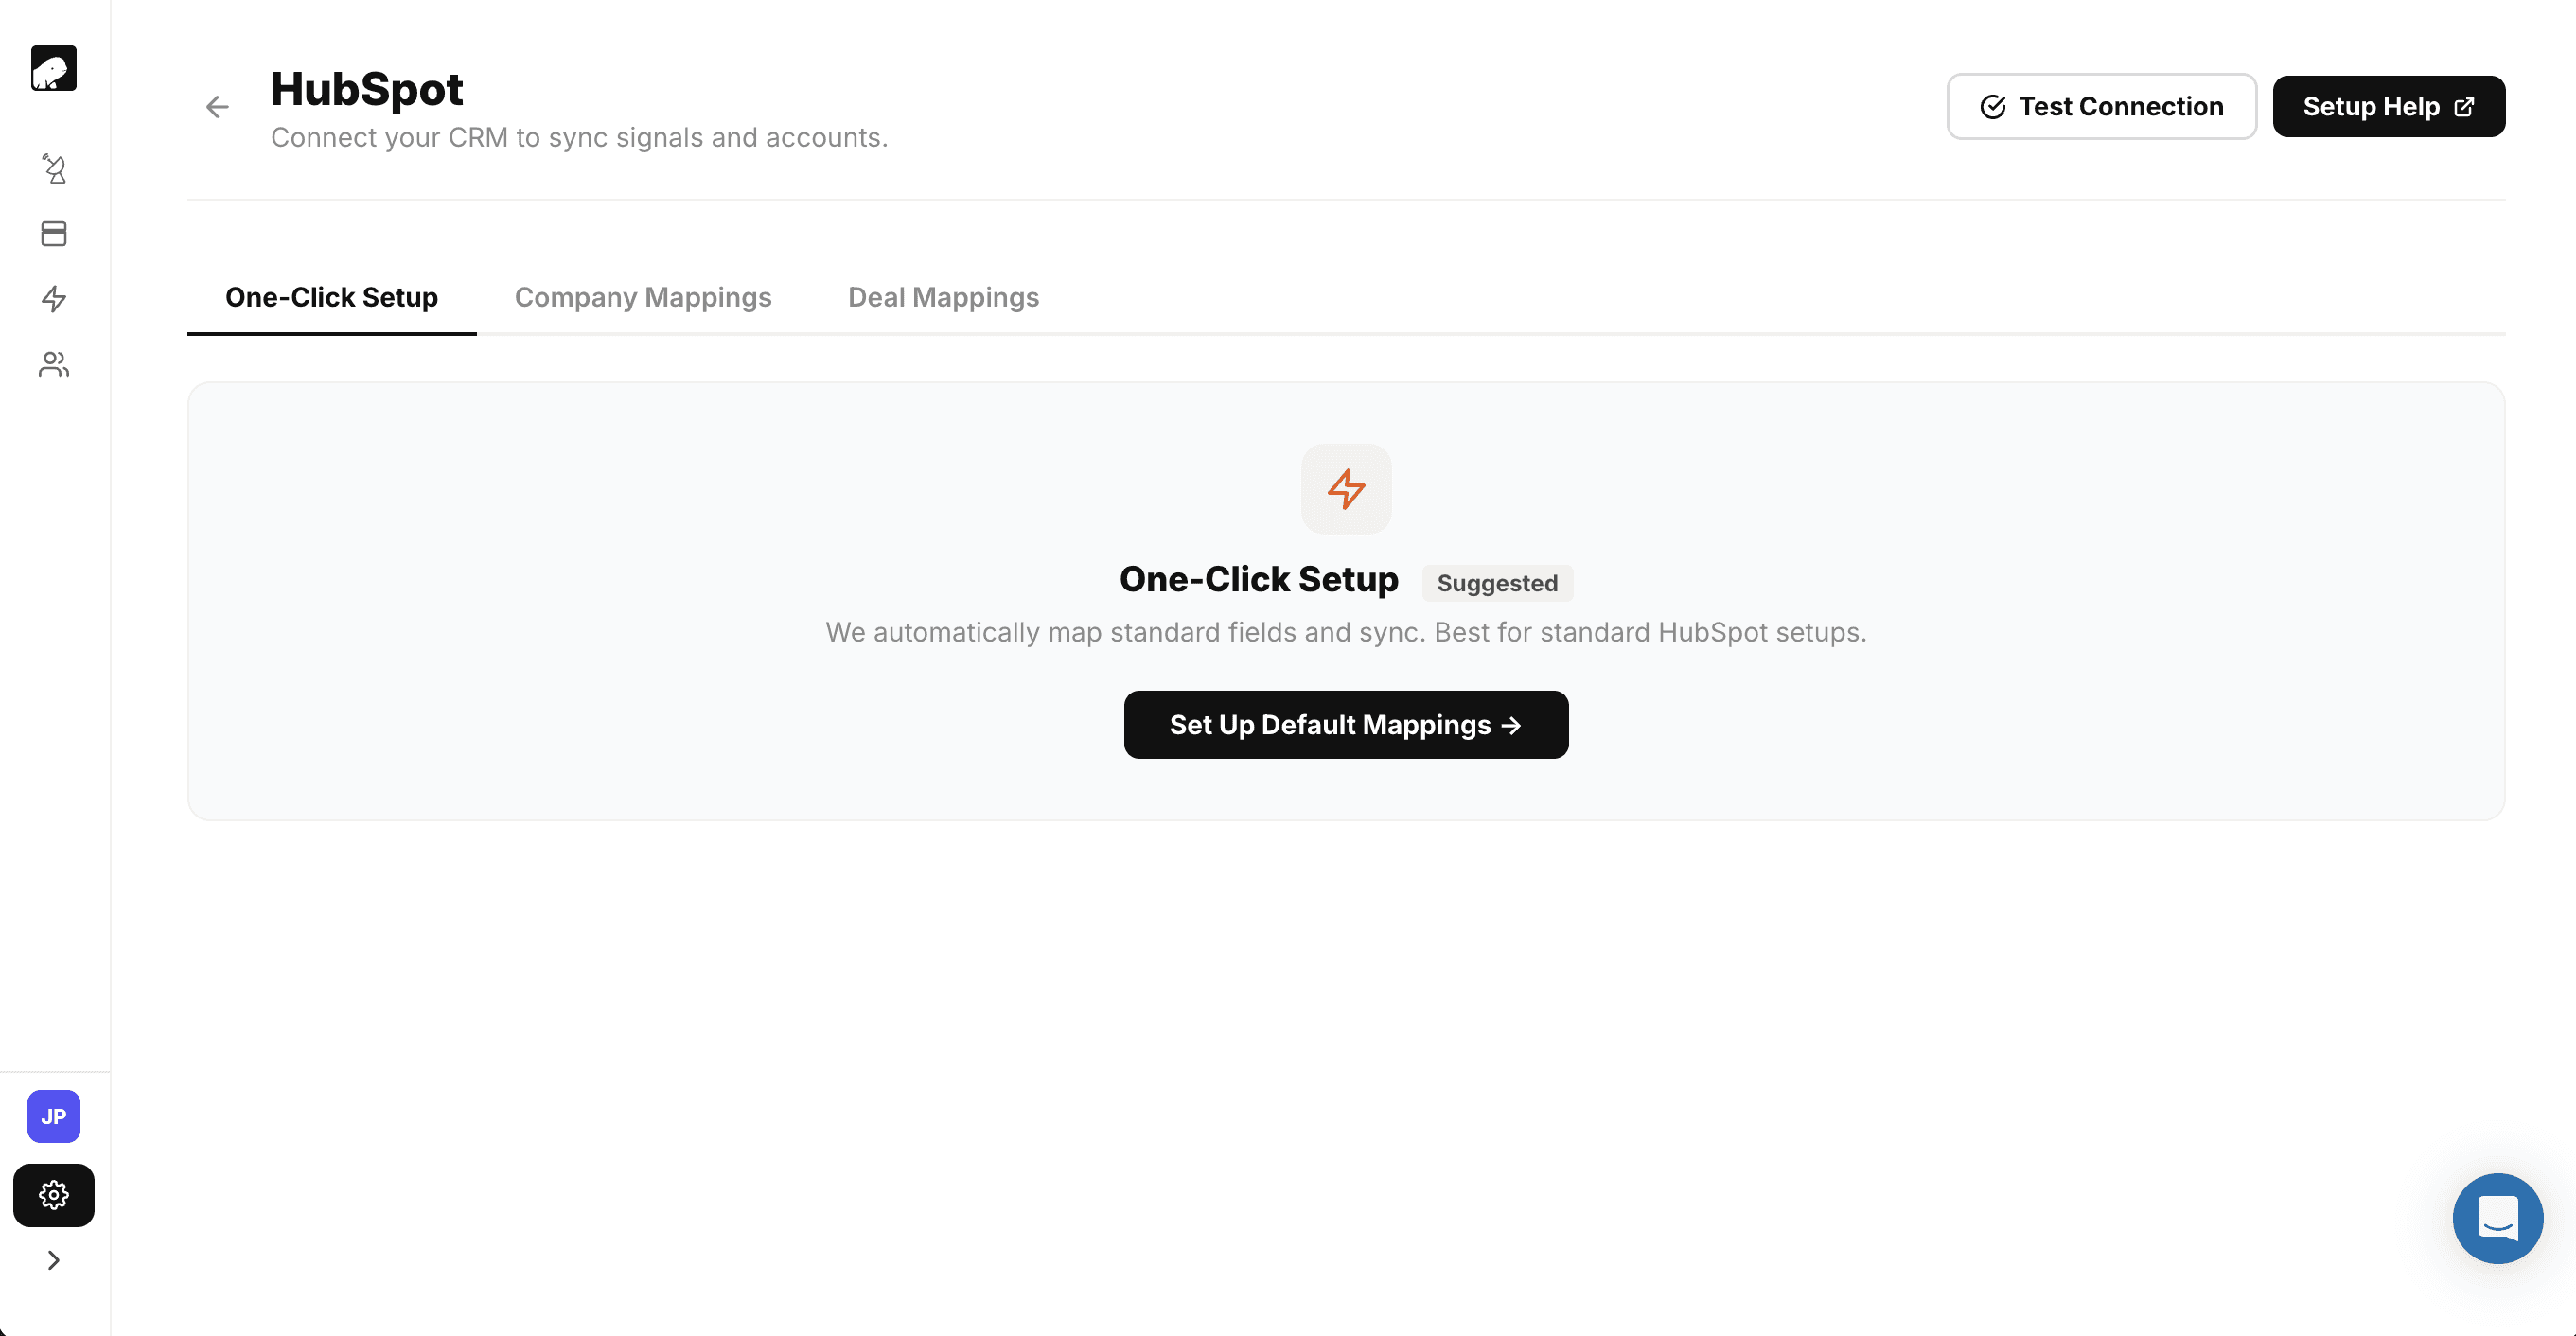Screen dimensions: 2576x1336
Task: Open Setup Help
Action: point(2388,106)
